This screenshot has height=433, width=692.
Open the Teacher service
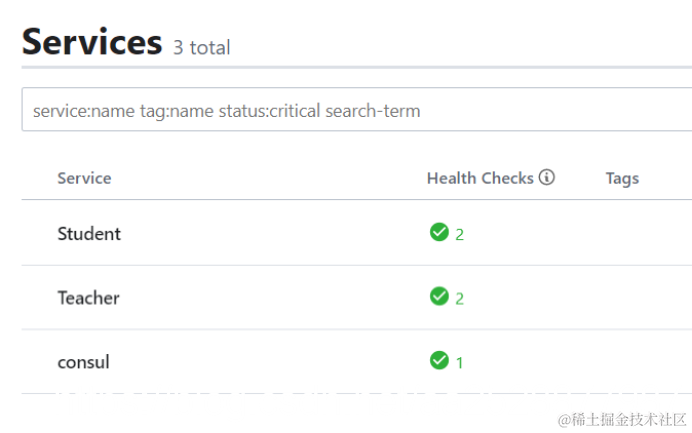[x=88, y=298]
